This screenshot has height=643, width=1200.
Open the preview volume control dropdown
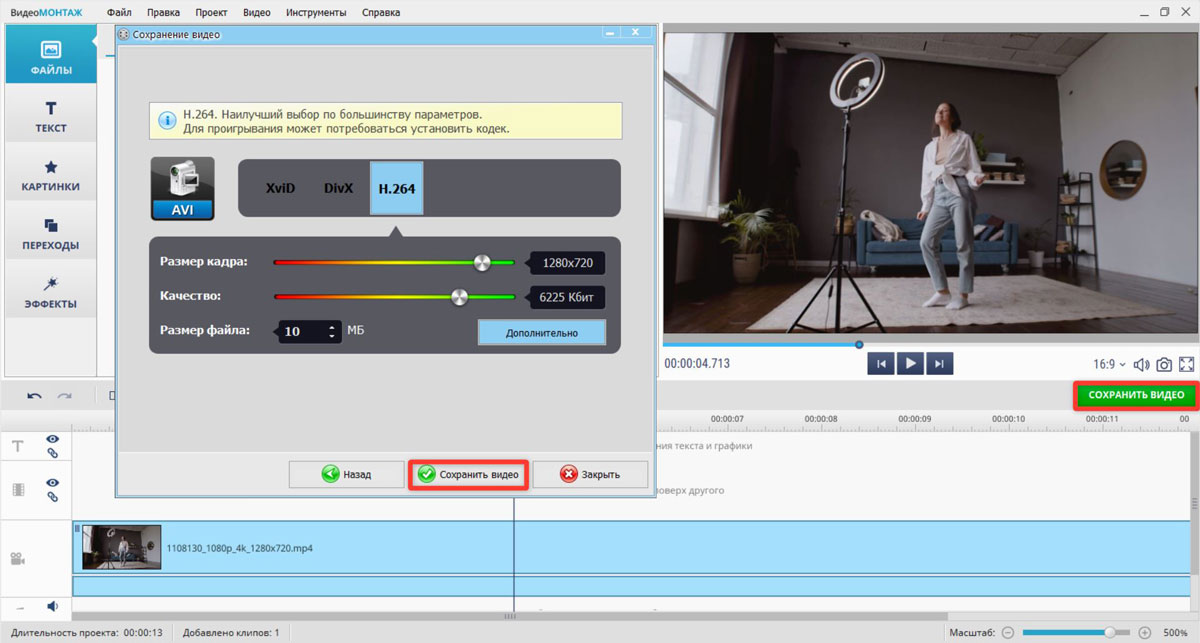click(1141, 364)
